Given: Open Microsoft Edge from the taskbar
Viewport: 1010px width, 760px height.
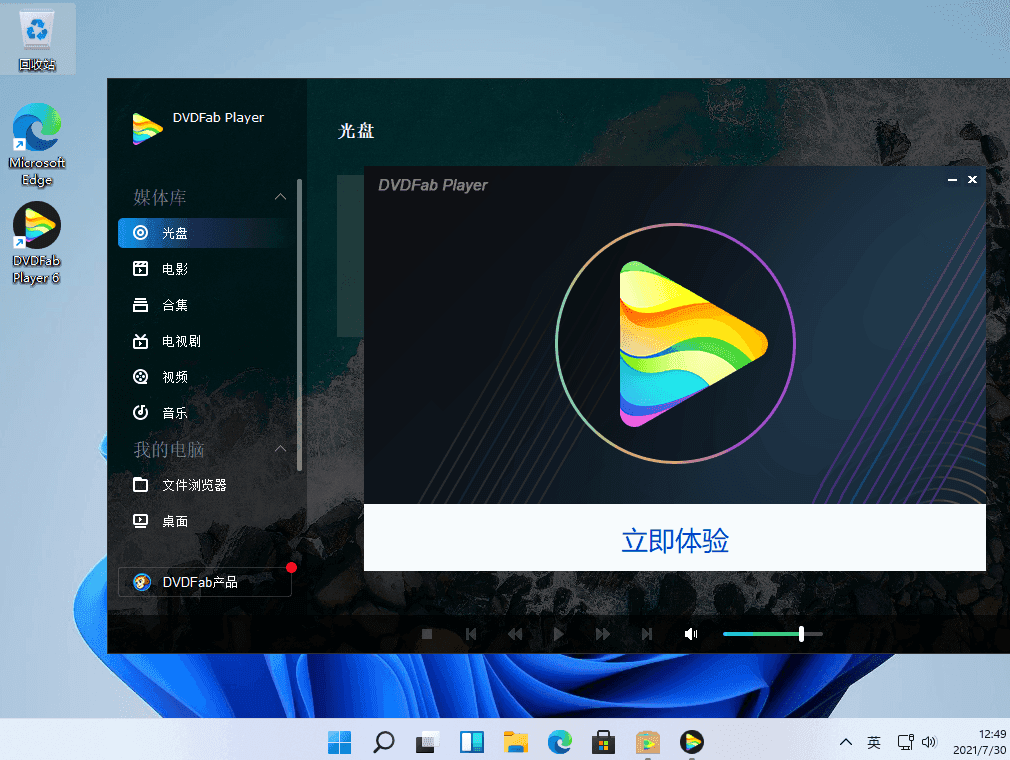Looking at the screenshot, I should (560, 742).
